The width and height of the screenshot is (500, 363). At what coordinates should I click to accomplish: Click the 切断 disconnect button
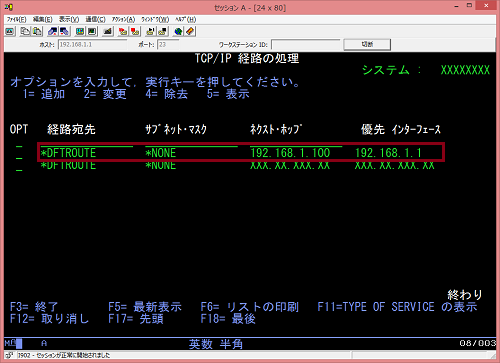pos(367,44)
